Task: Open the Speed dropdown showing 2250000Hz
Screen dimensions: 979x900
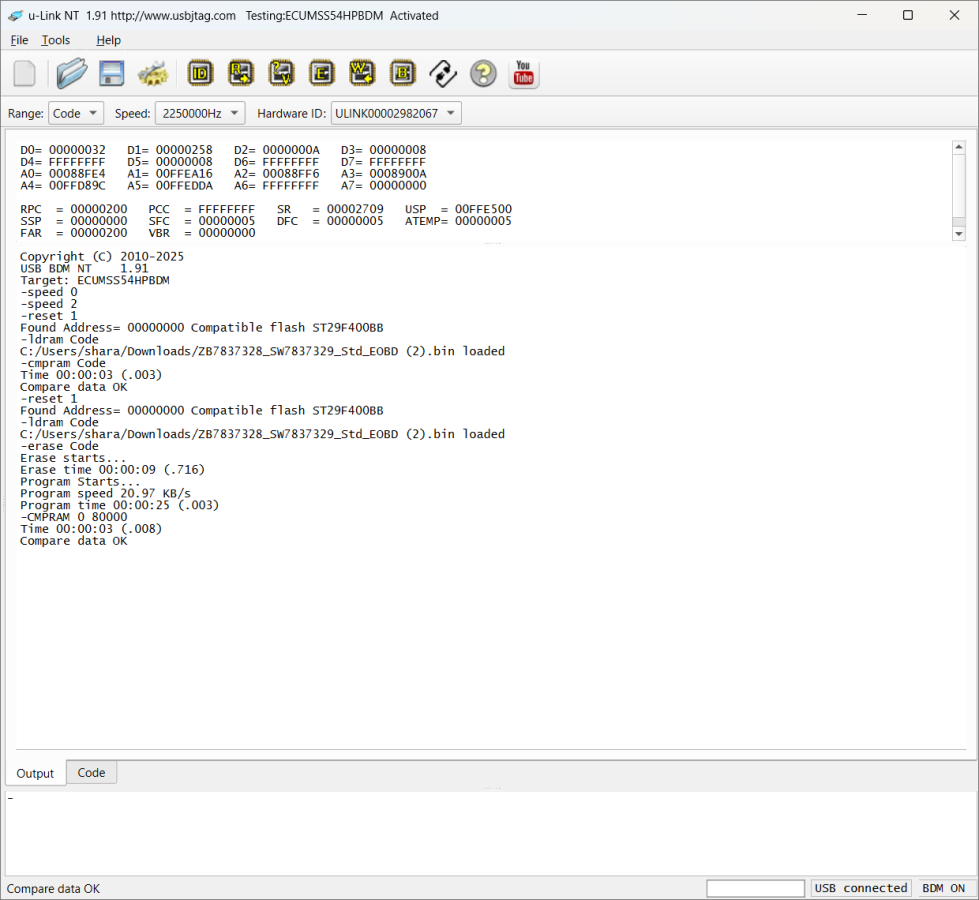Action: pos(200,114)
